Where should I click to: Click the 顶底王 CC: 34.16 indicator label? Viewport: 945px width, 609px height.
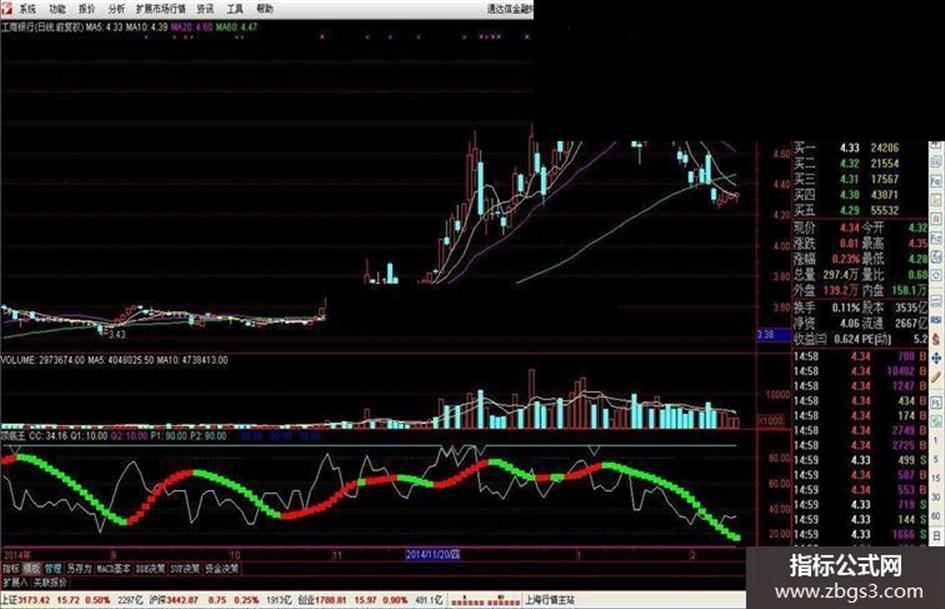34,435
